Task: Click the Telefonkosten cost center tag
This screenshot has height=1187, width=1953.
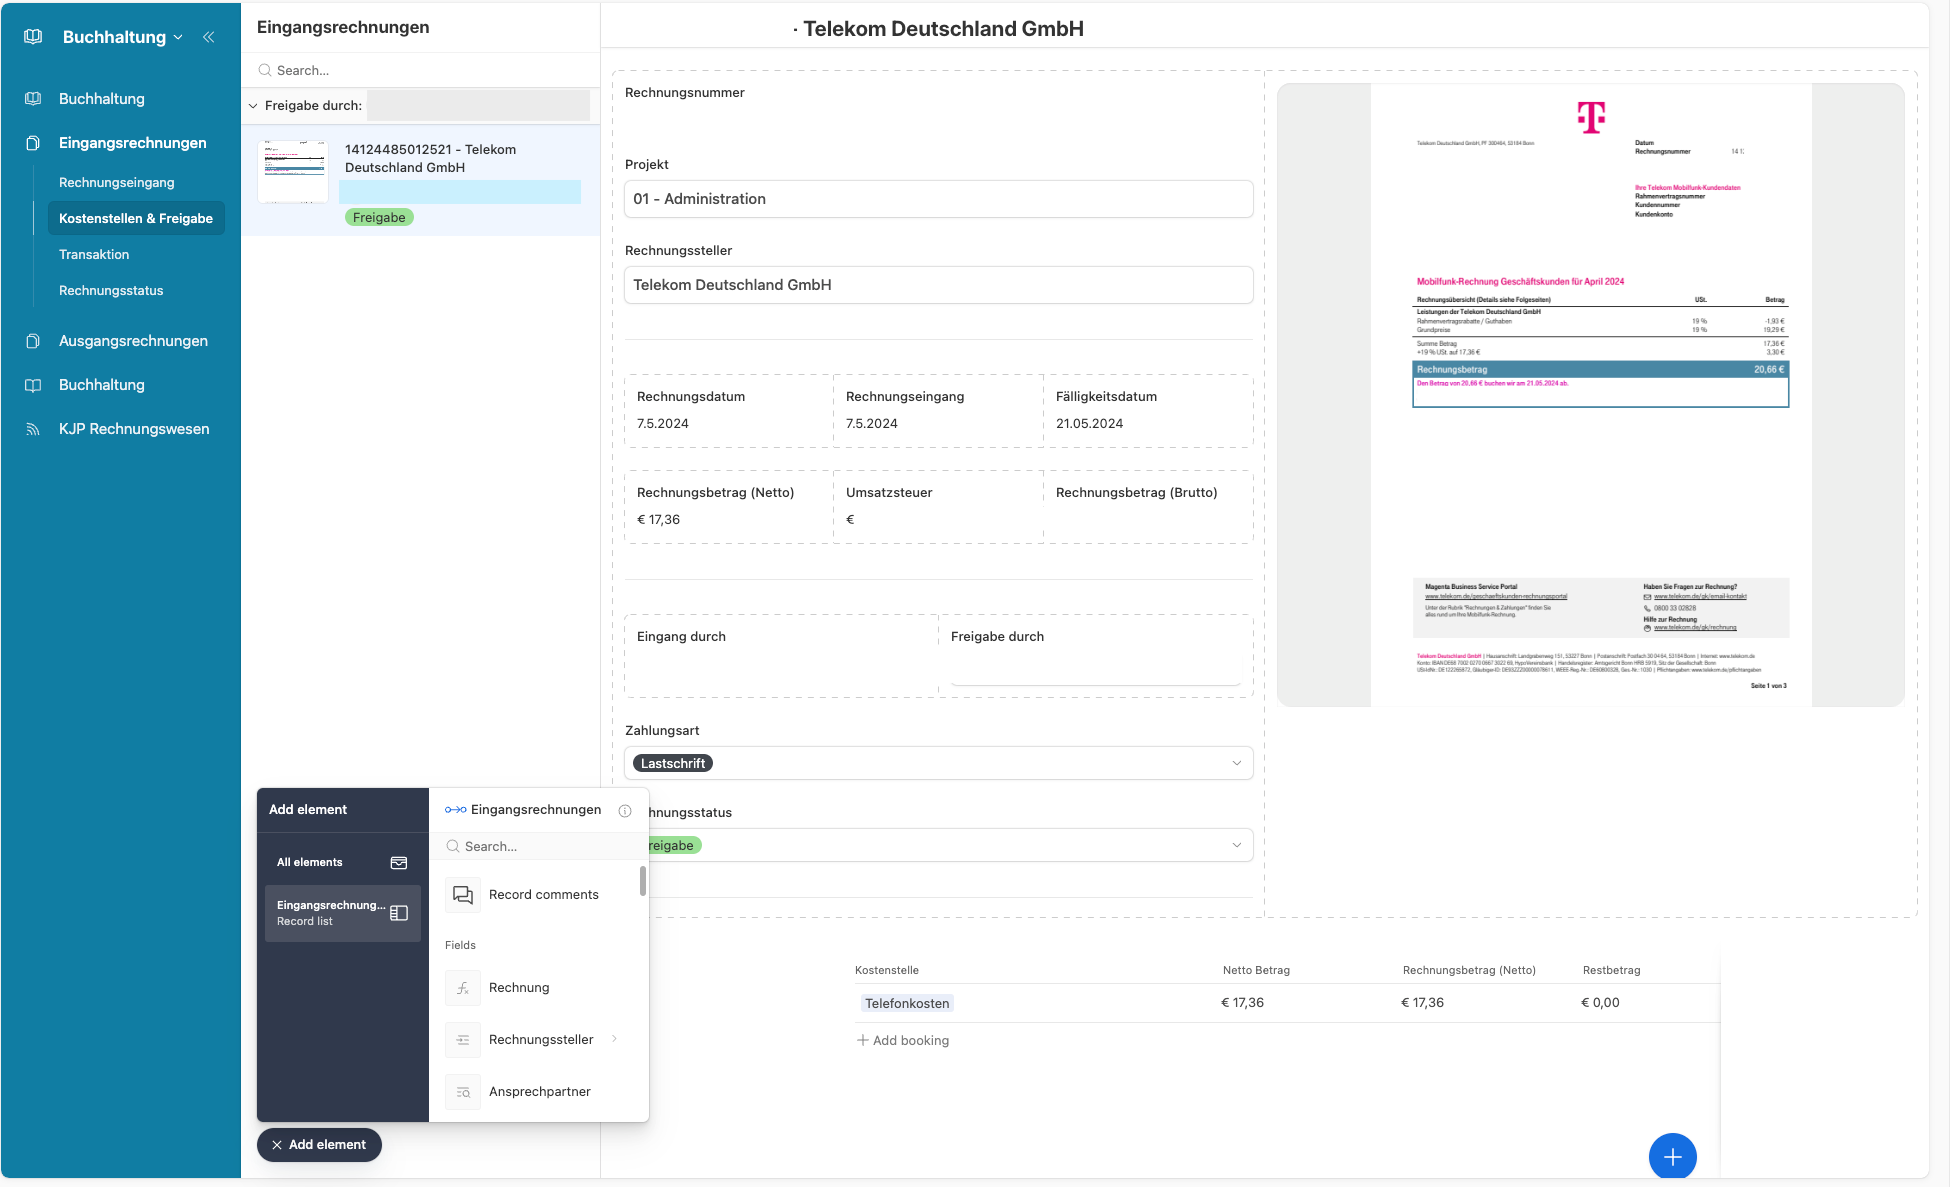Action: pos(907,1003)
